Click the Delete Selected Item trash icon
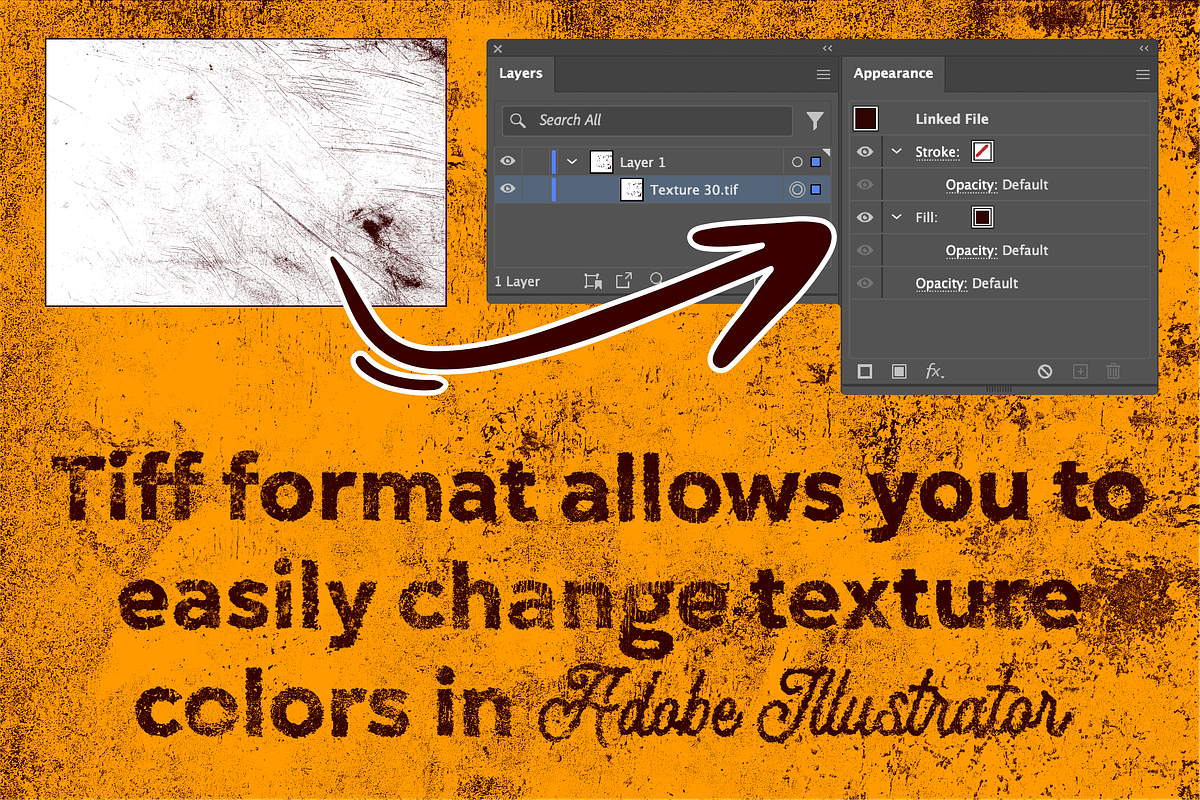 tap(1113, 371)
